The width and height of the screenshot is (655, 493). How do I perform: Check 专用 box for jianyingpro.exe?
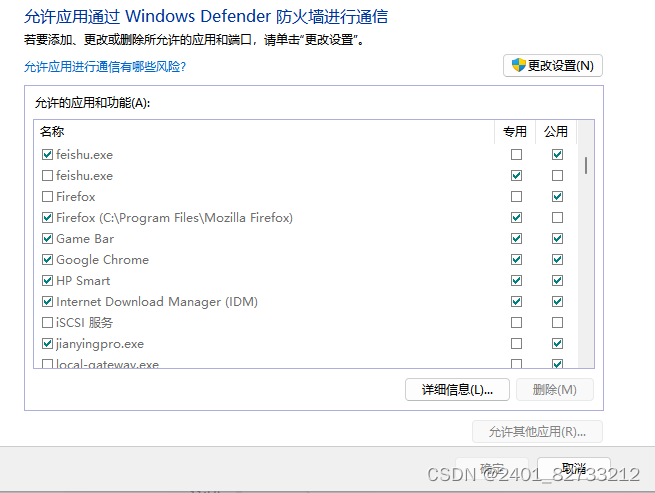516,343
